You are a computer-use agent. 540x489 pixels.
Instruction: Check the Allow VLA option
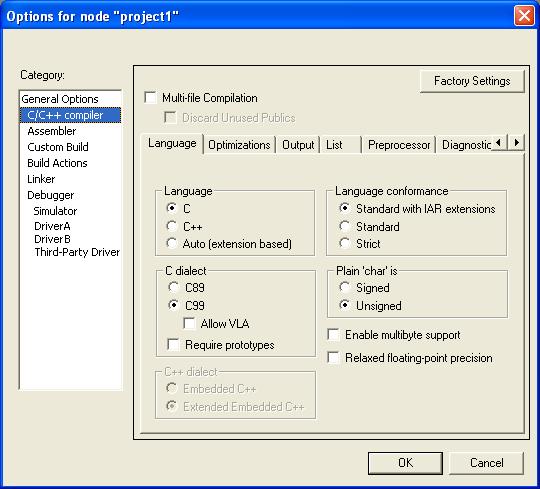(189, 324)
